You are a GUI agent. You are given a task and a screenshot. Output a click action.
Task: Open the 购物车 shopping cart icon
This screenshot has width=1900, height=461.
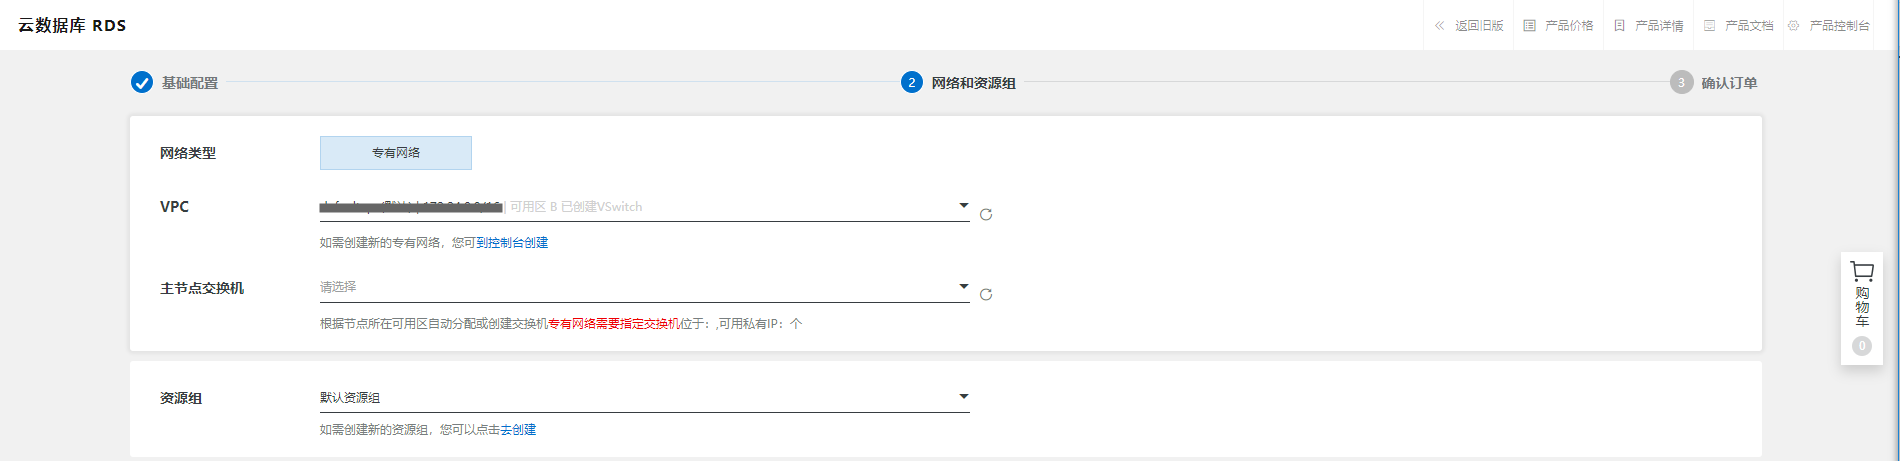1861,272
